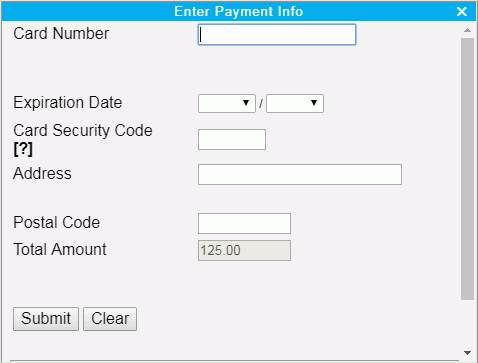Open the expiration year dropdown

pos(295,103)
